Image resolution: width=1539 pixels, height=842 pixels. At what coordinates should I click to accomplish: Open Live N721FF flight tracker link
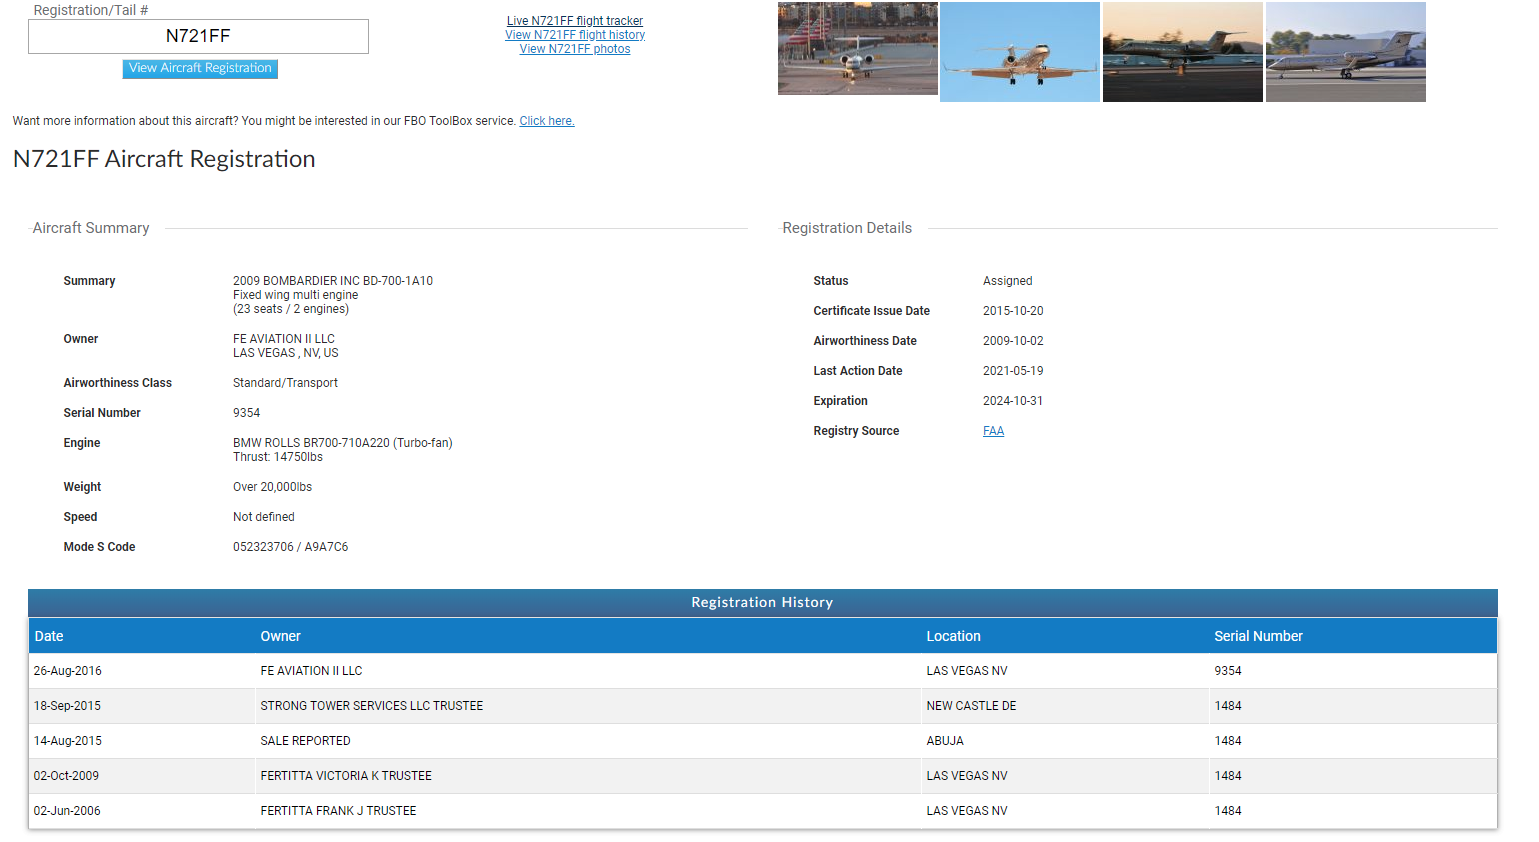tap(575, 21)
